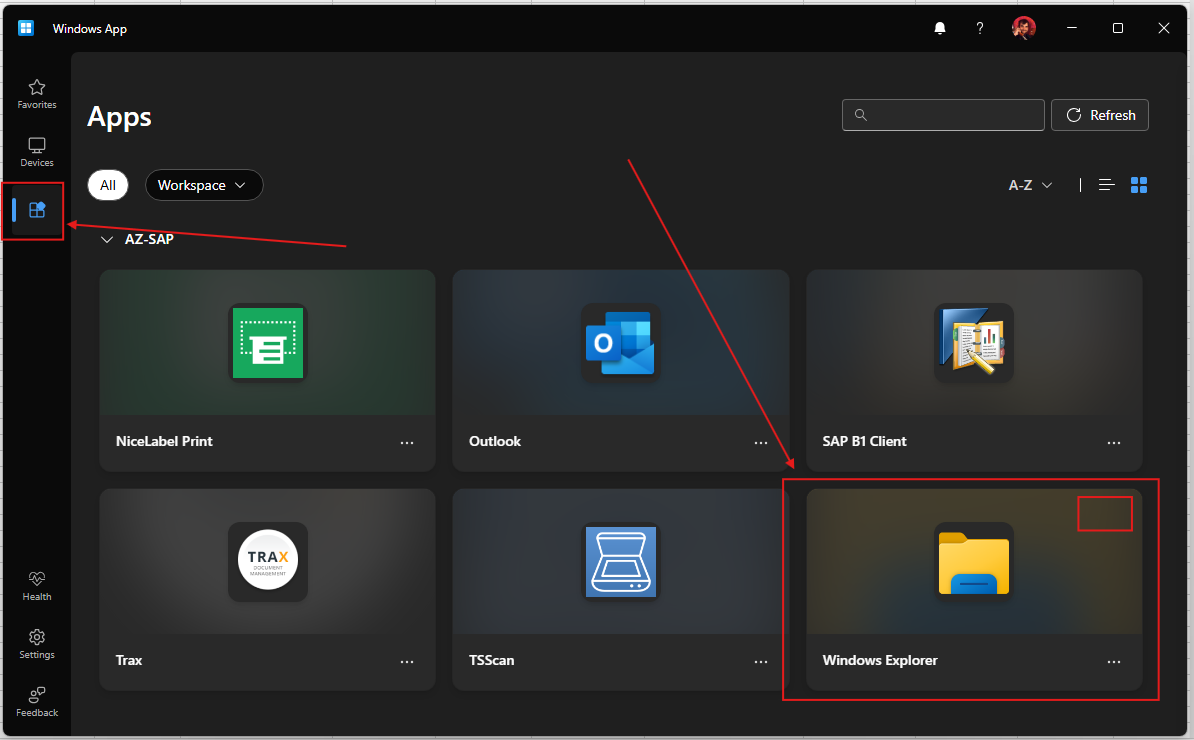Open the Health panel

click(x=37, y=585)
